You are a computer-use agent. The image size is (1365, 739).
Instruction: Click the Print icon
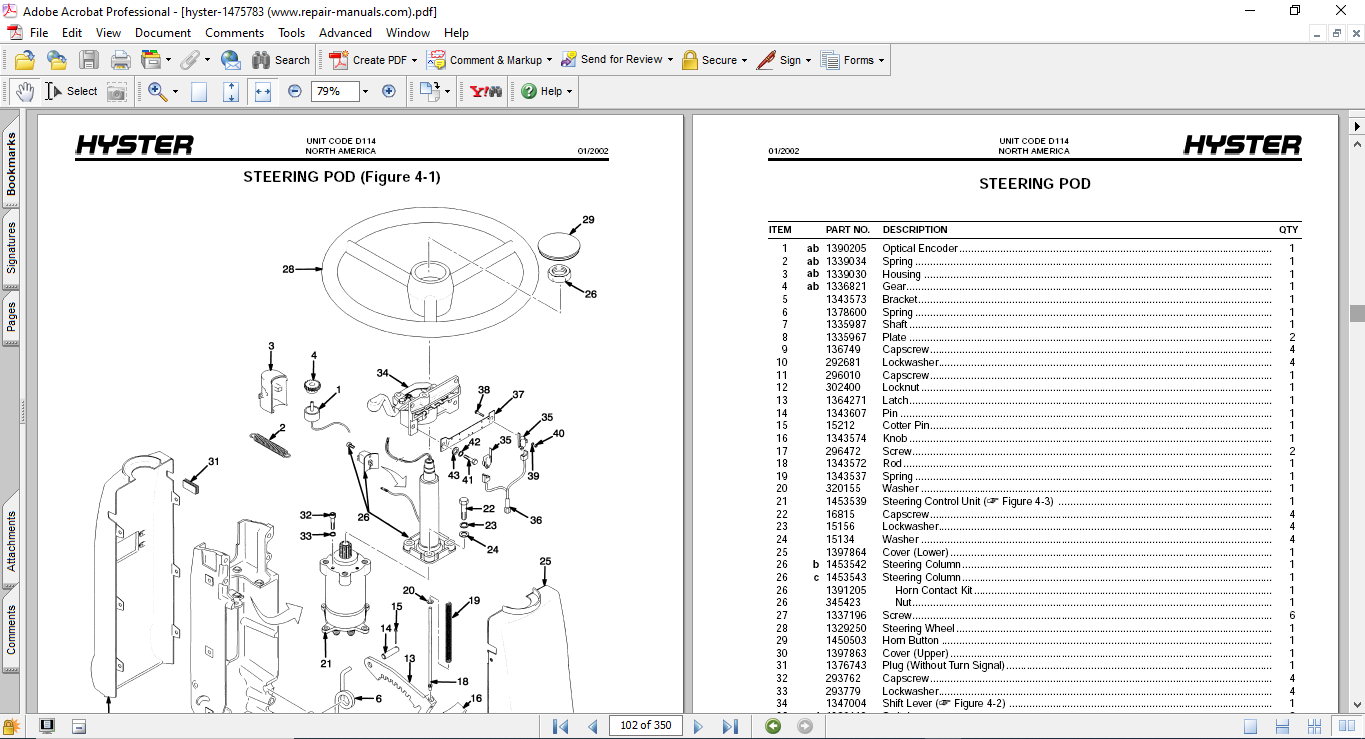(121, 60)
